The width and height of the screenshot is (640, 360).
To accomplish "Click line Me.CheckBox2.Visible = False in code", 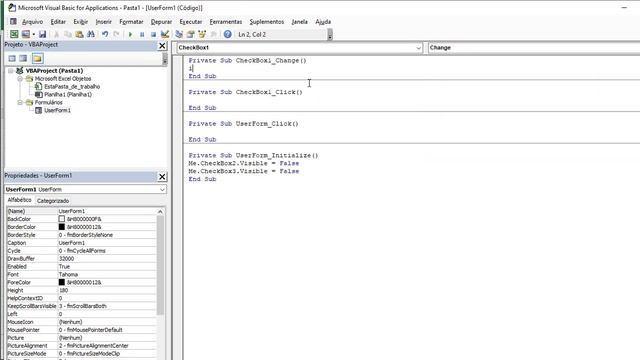I will click(x=244, y=163).
